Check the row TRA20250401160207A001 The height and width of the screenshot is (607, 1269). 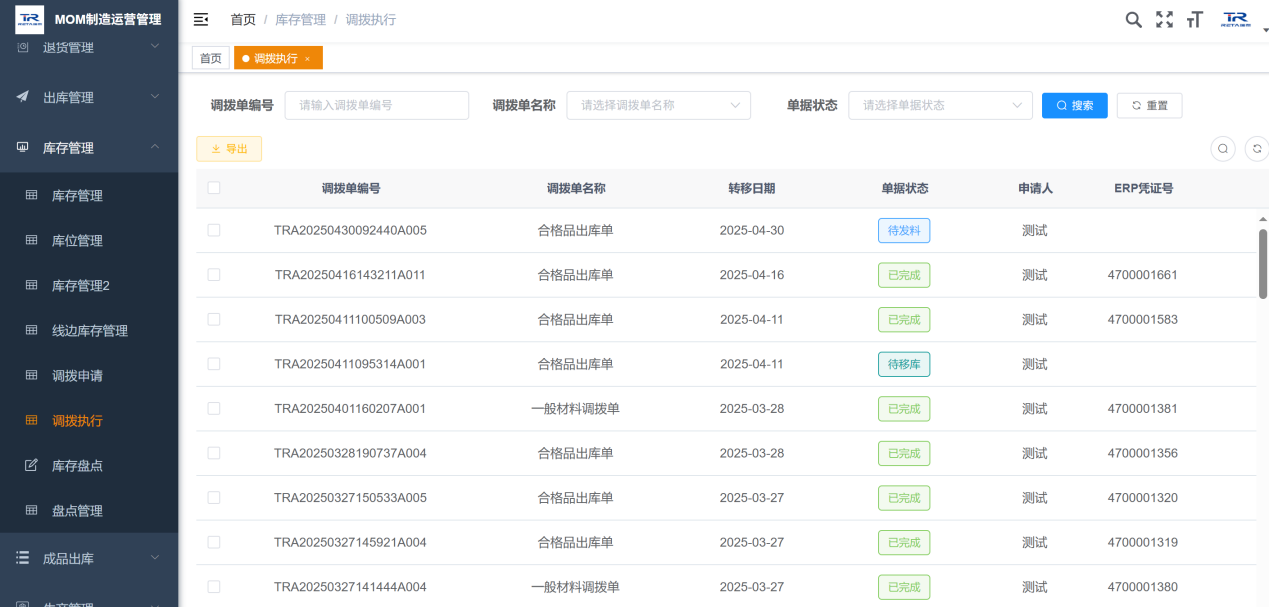click(x=214, y=408)
